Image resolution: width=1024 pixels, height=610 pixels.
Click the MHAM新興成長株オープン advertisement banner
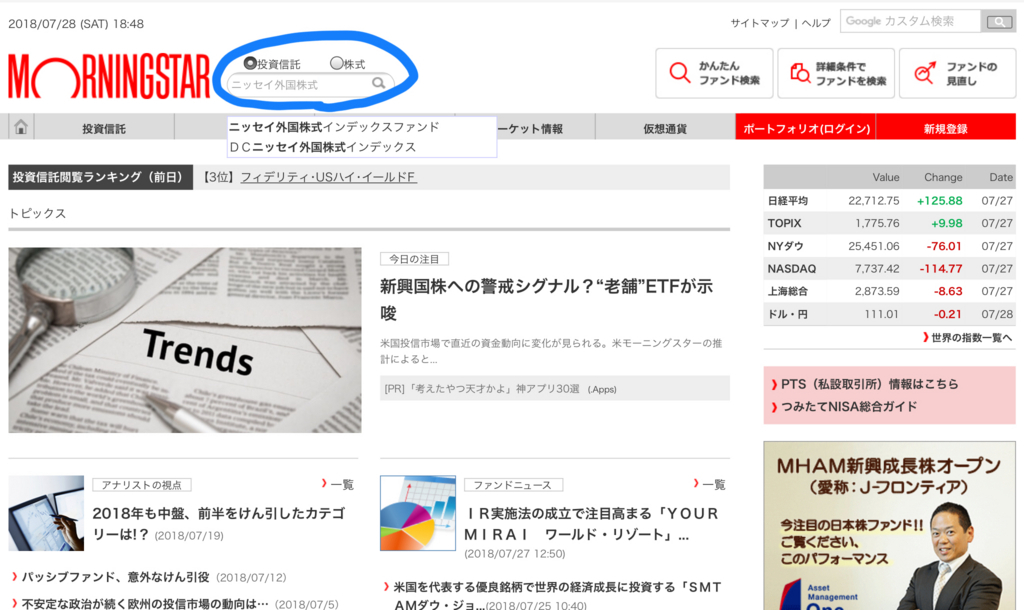coord(889,526)
